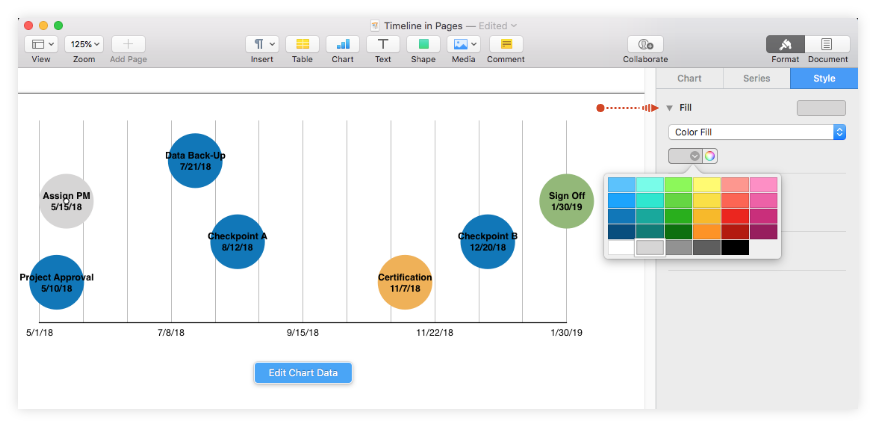Open the color wheel picker
876x427 pixels.
pyautogui.click(x=710, y=155)
